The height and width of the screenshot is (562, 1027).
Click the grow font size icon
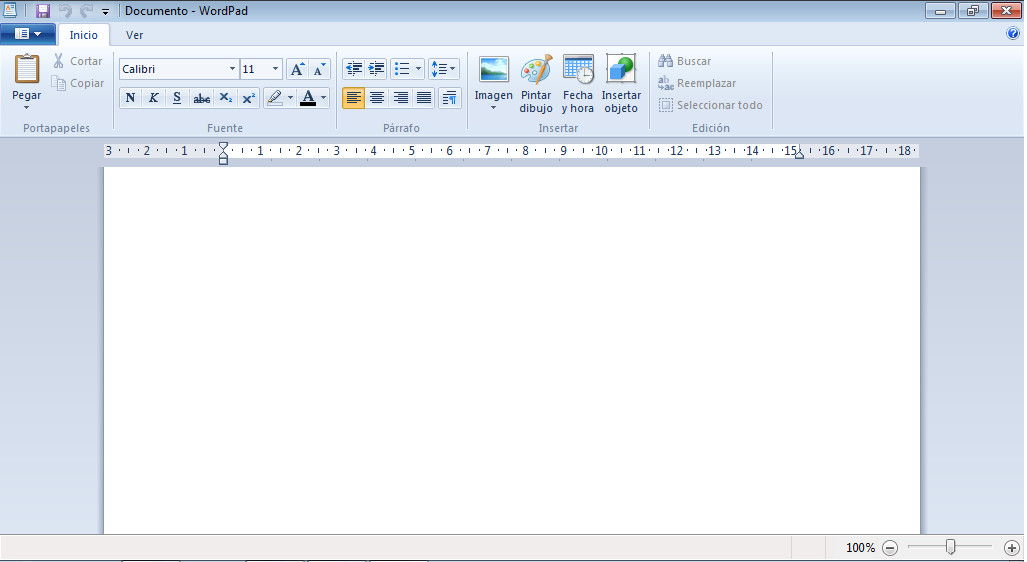tap(297, 69)
